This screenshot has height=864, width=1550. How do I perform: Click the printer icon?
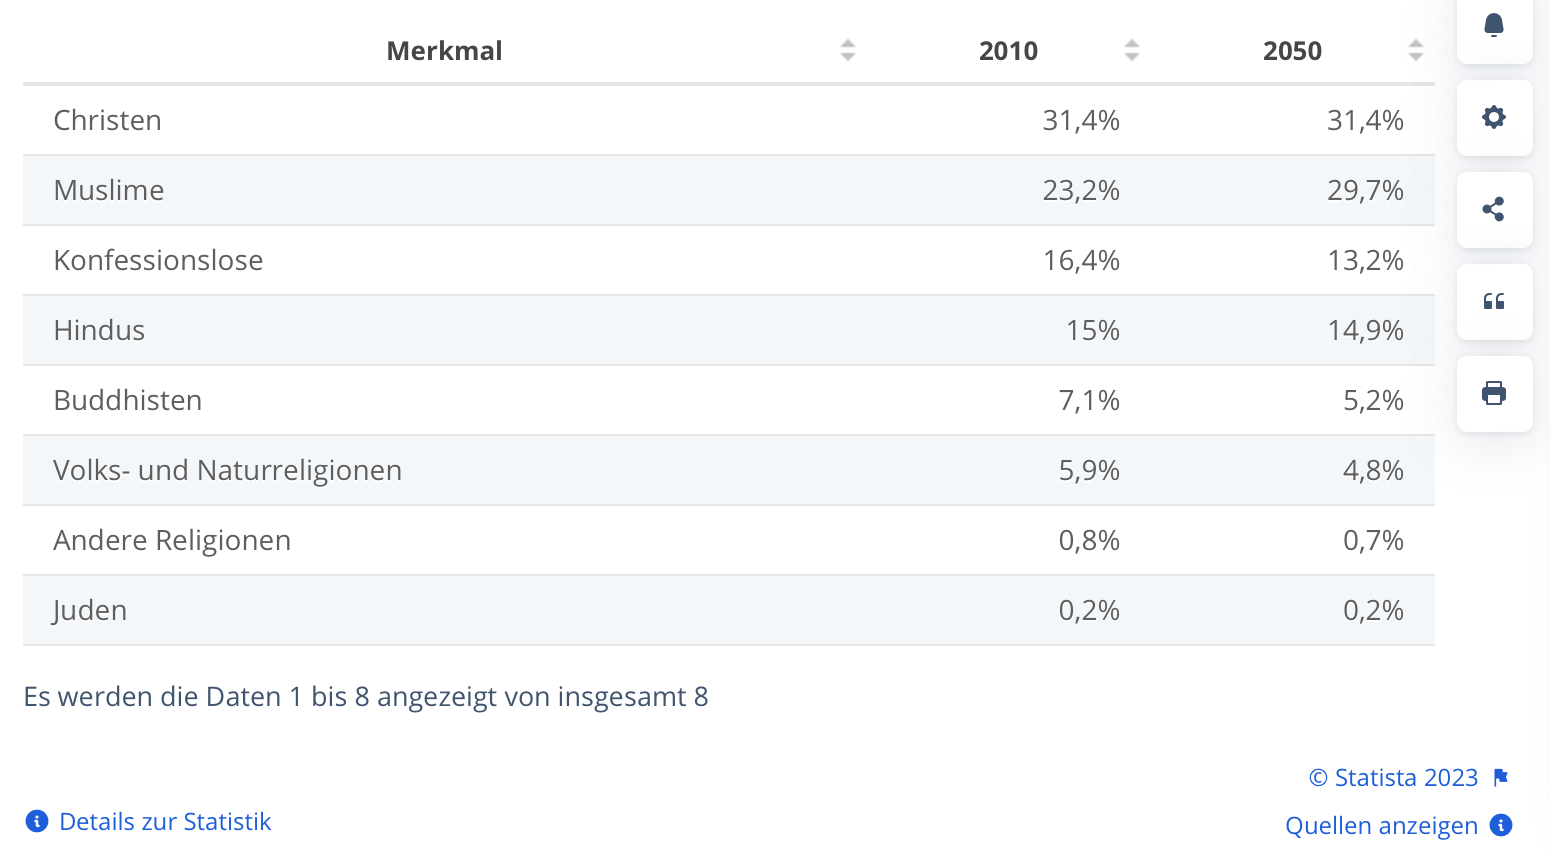1494,393
